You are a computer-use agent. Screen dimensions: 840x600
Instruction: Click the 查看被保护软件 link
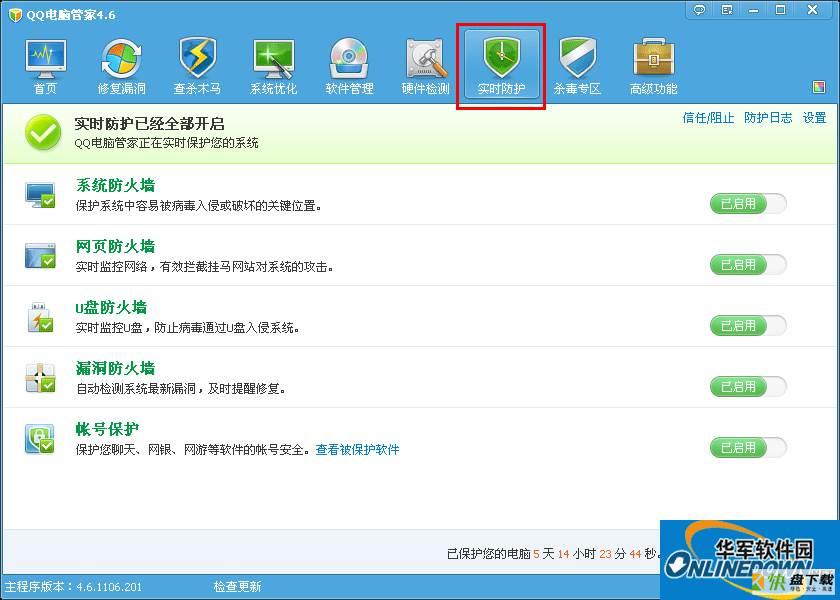coord(357,449)
